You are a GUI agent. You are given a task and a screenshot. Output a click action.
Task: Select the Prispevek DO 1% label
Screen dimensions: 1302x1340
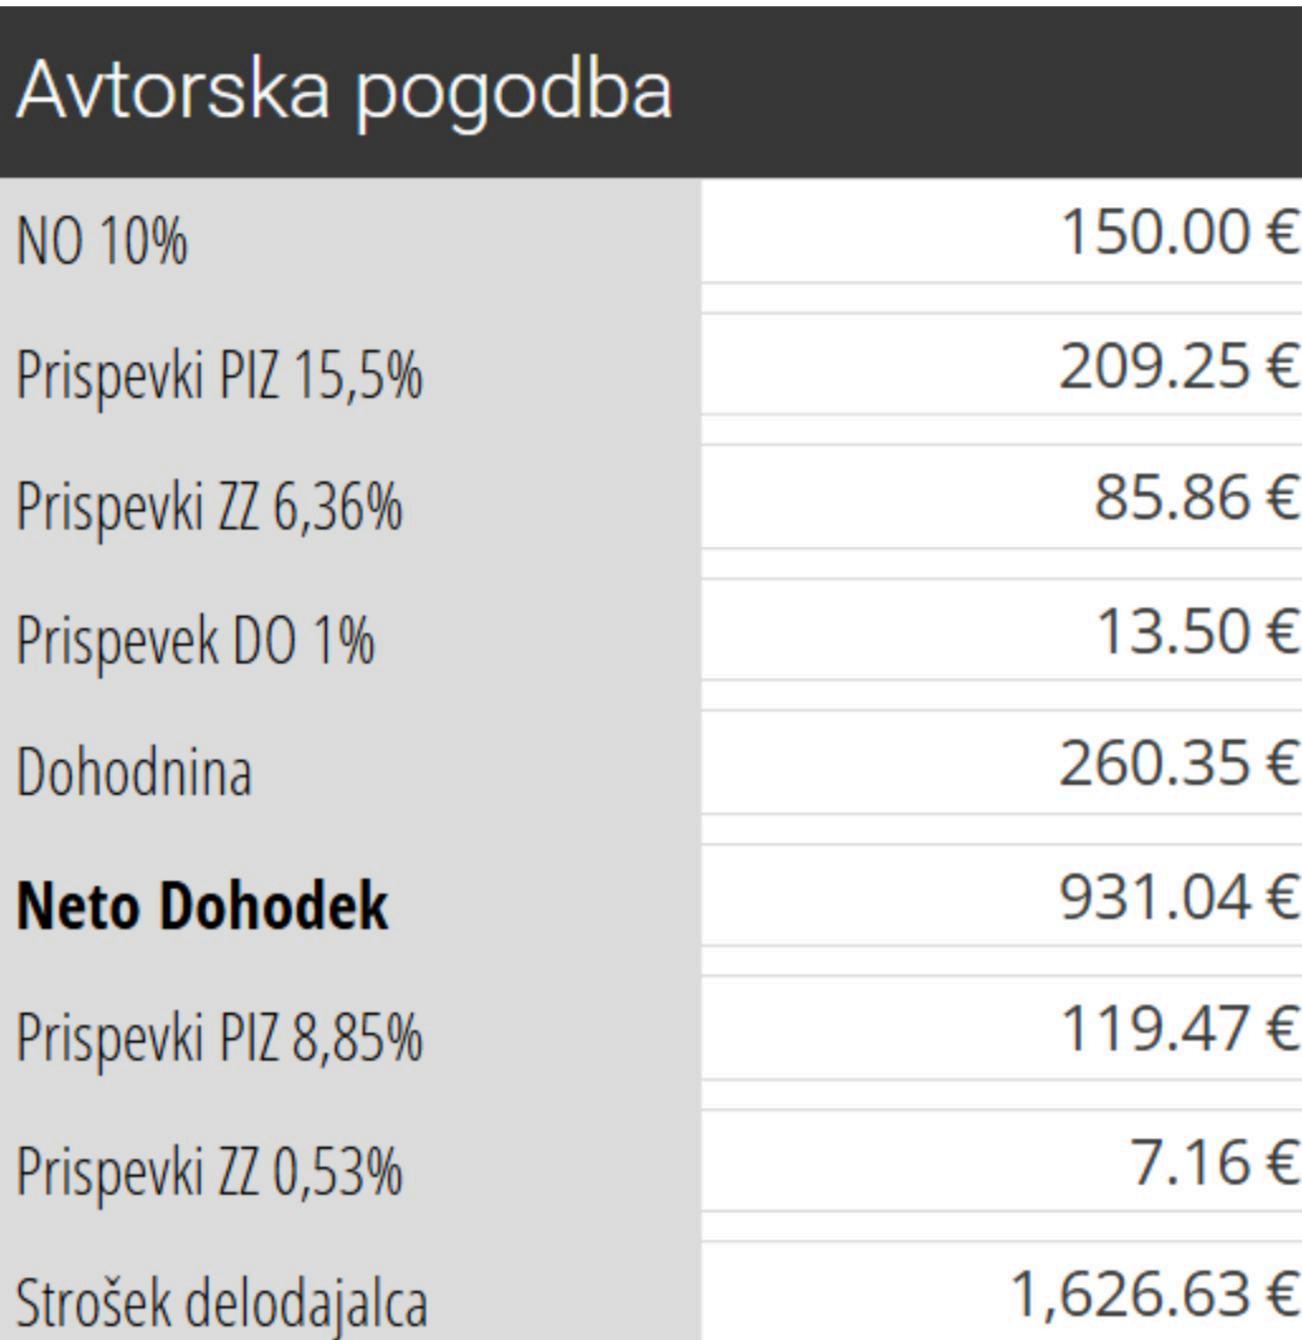pos(196,640)
